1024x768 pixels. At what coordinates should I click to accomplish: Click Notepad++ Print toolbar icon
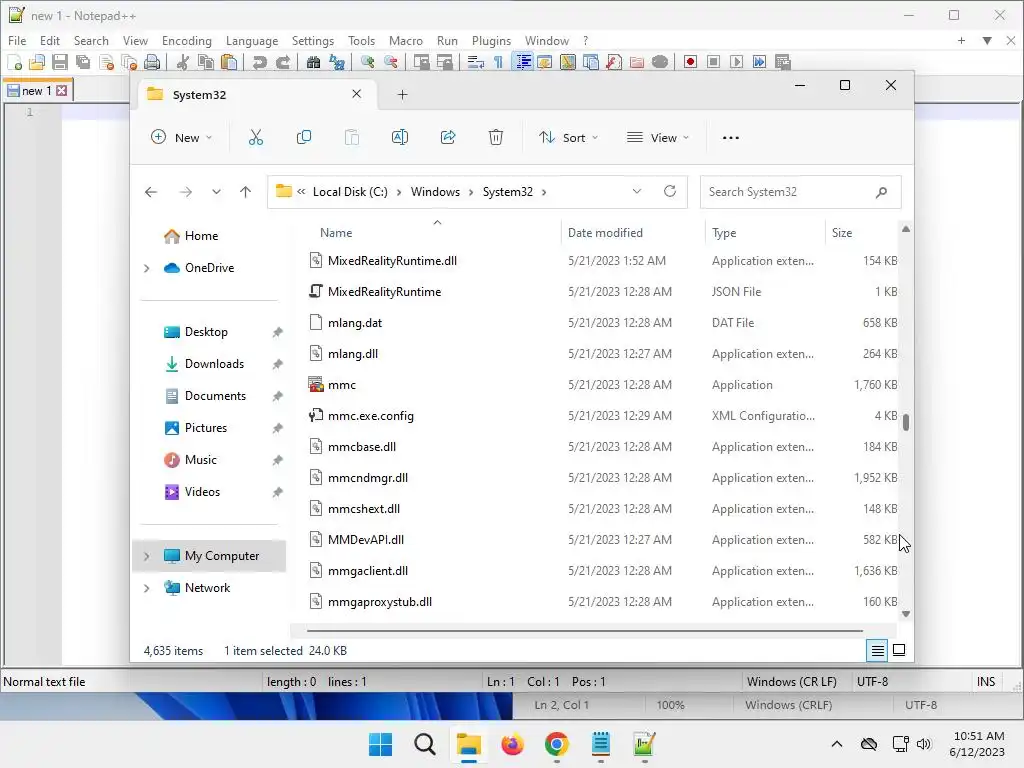[x=152, y=62]
